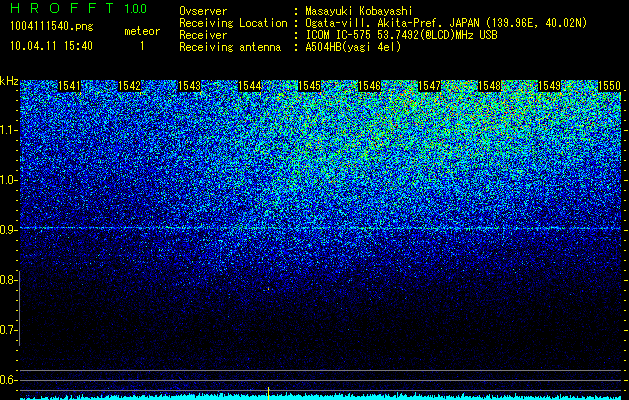Image resolution: width=629 pixels, height=400 pixels.
Task: Click the 0.6 kHz axis label
Action: pos(8,380)
